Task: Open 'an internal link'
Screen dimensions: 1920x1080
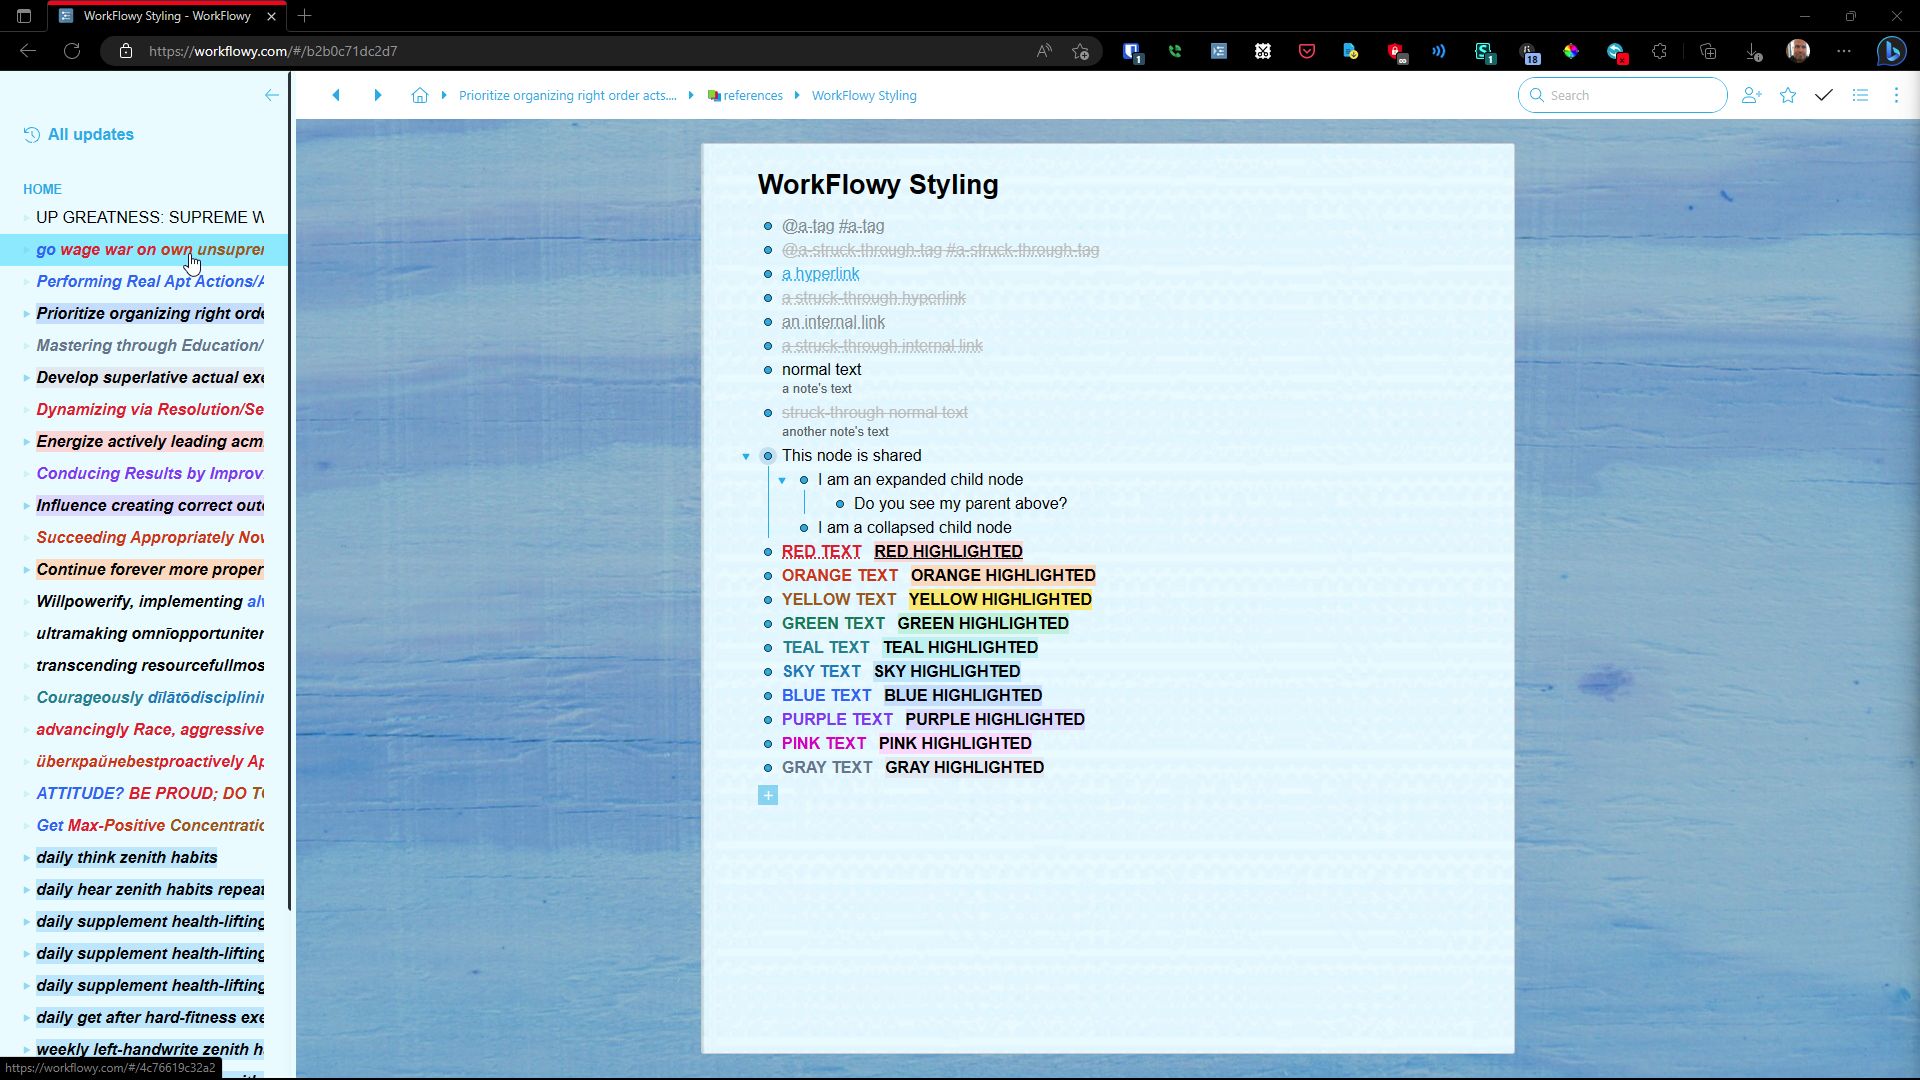Action: [x=833, y=322]
